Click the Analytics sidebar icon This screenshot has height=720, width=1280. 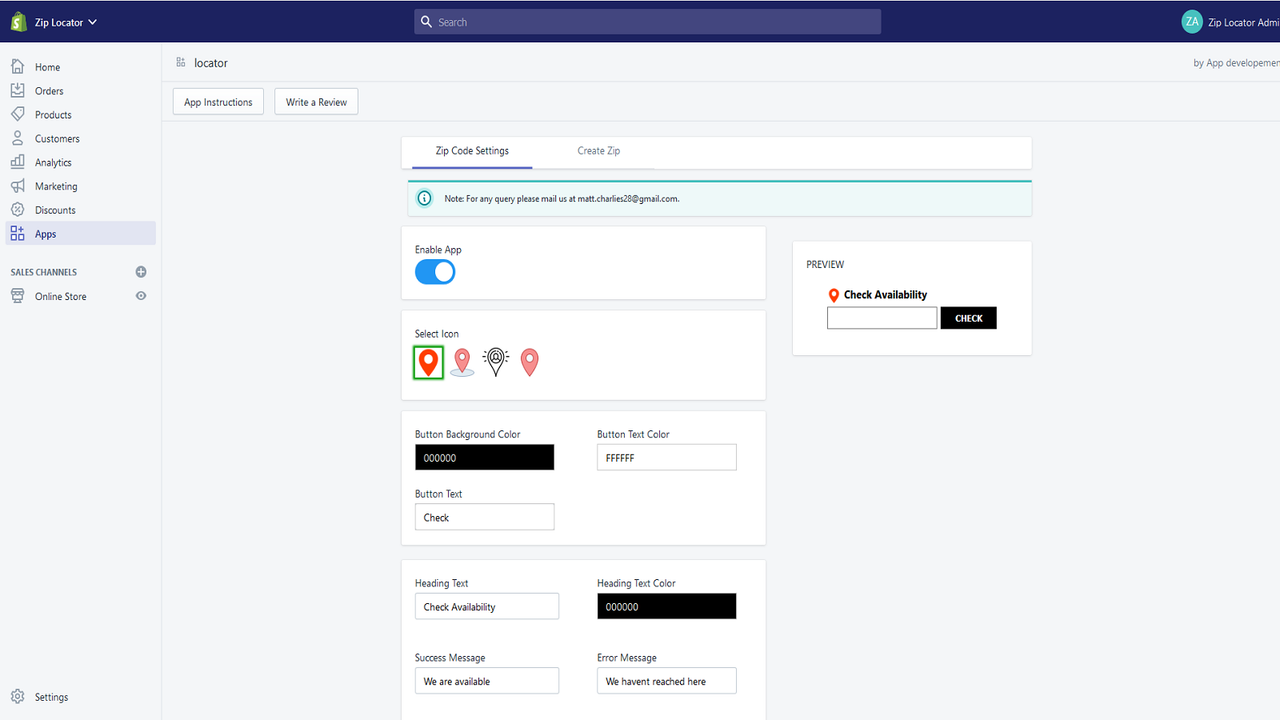pos(18,162)
